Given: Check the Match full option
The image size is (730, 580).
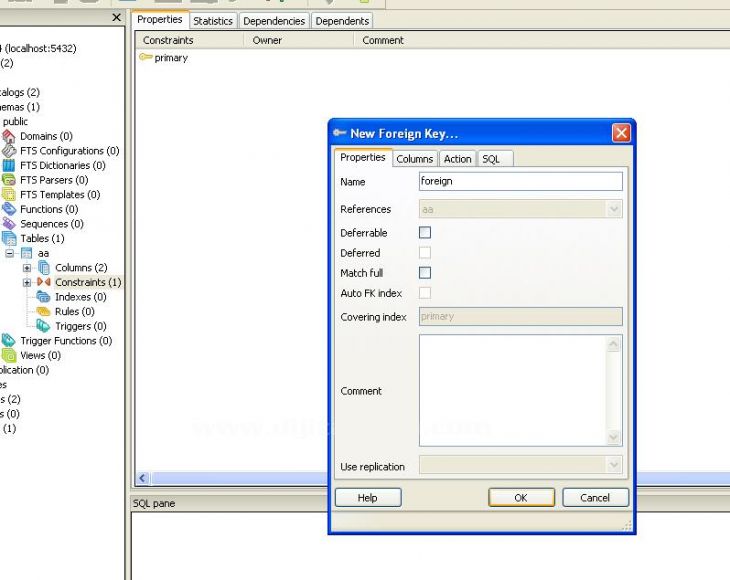Looking at the screenshot, I should (x=425, y=273).
